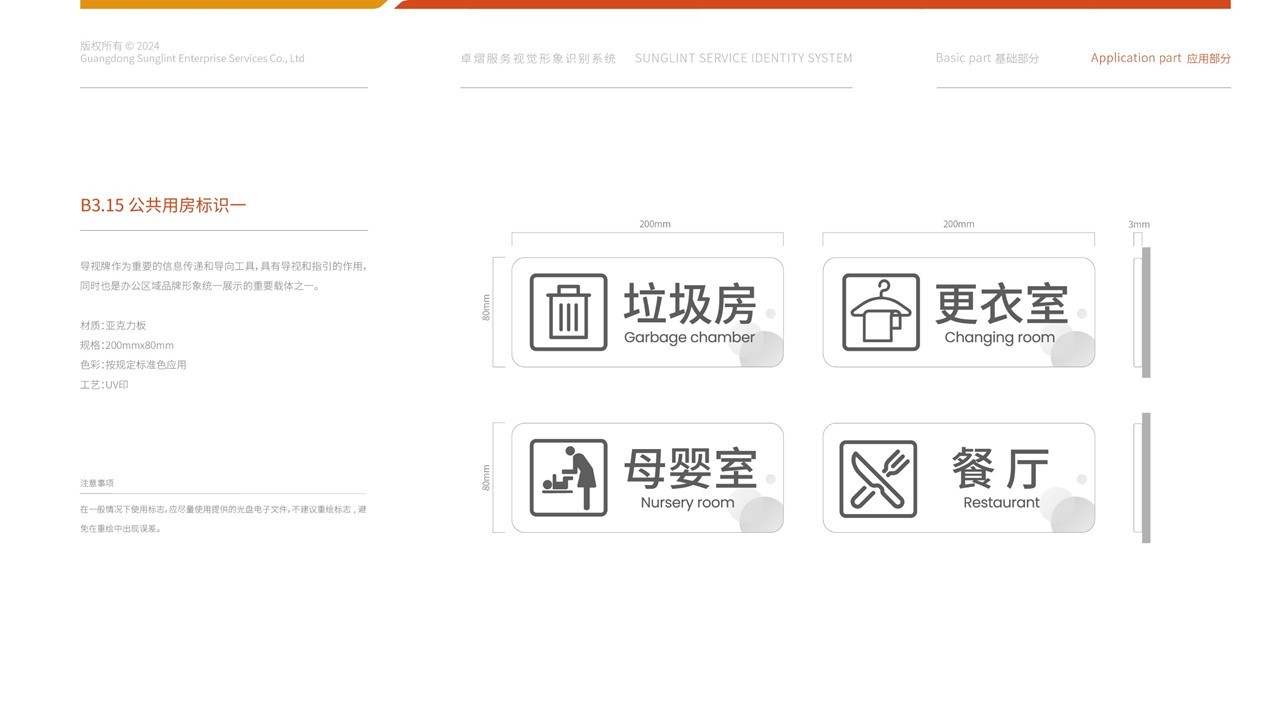This screenshot has width=1280, height=720.
Task: Select the clothes hanger icon on Changing room sign
Action: [882, 311]
